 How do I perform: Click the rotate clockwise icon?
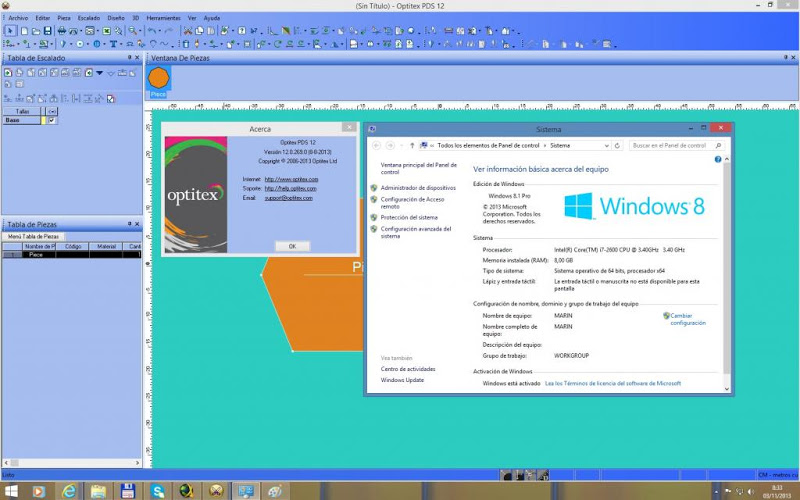(278, 44)
